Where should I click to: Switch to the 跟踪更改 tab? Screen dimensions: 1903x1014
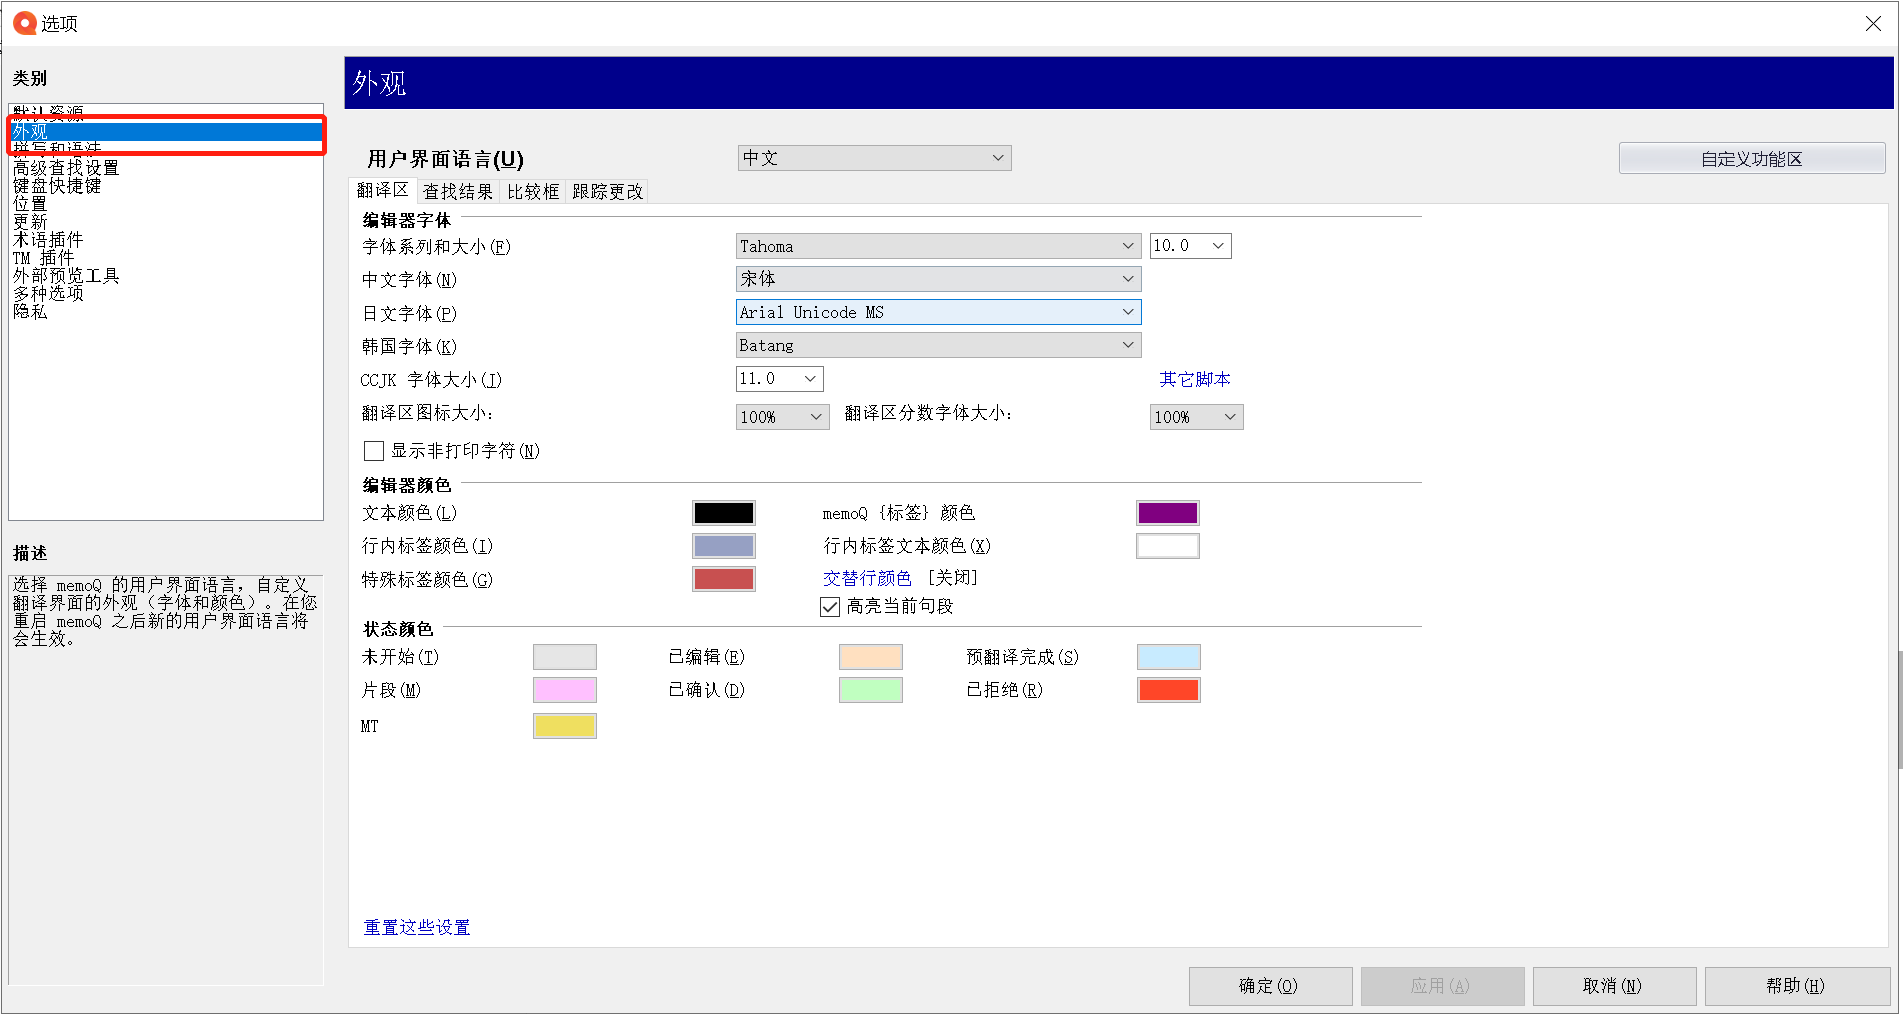click(x=608, y=191)
